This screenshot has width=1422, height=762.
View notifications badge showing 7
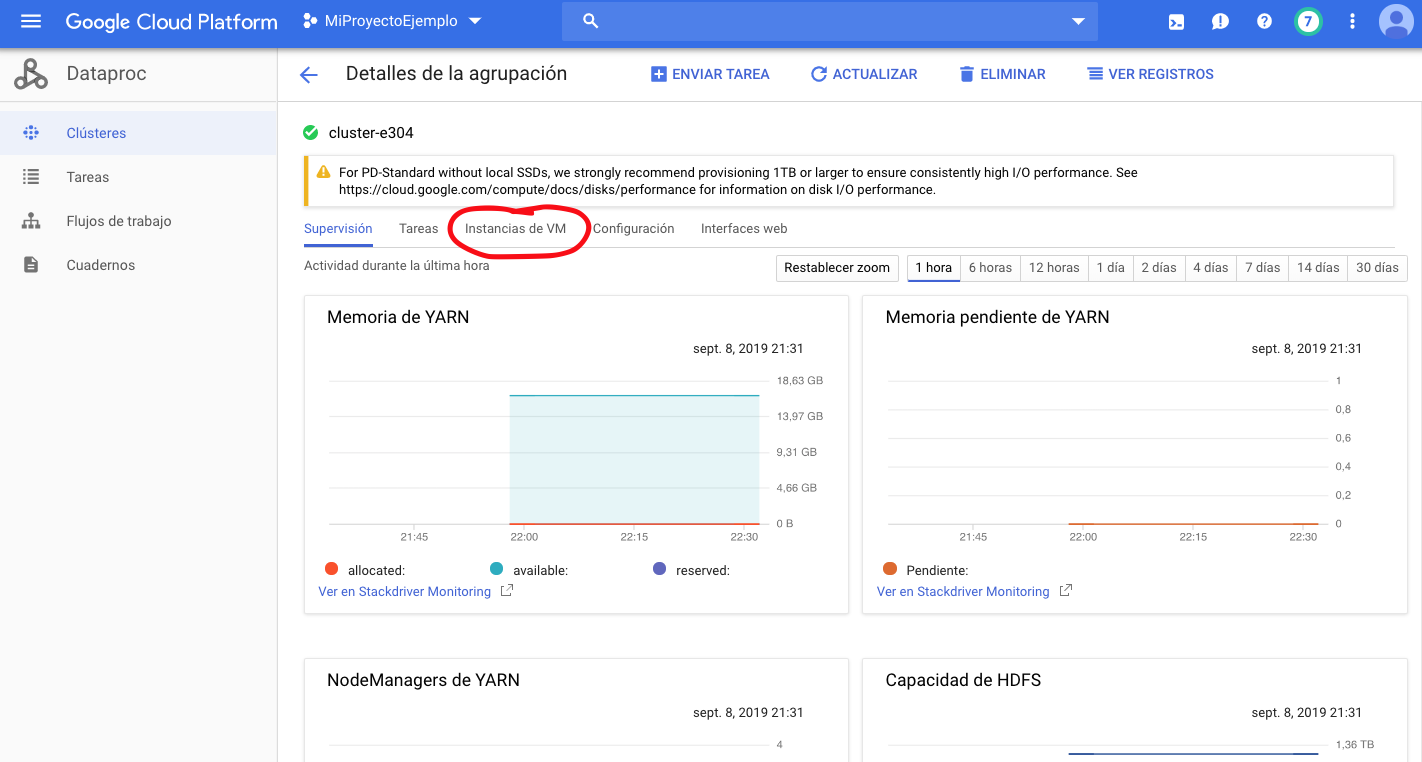point(1308,21)
